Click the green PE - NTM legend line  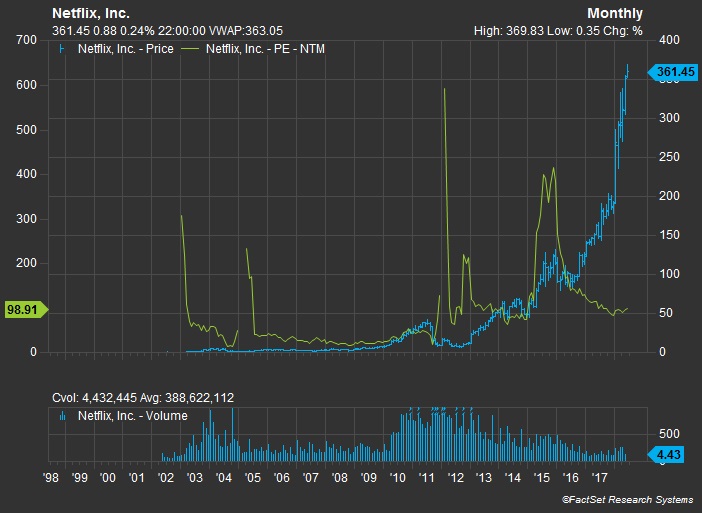(x=190, y=49)
